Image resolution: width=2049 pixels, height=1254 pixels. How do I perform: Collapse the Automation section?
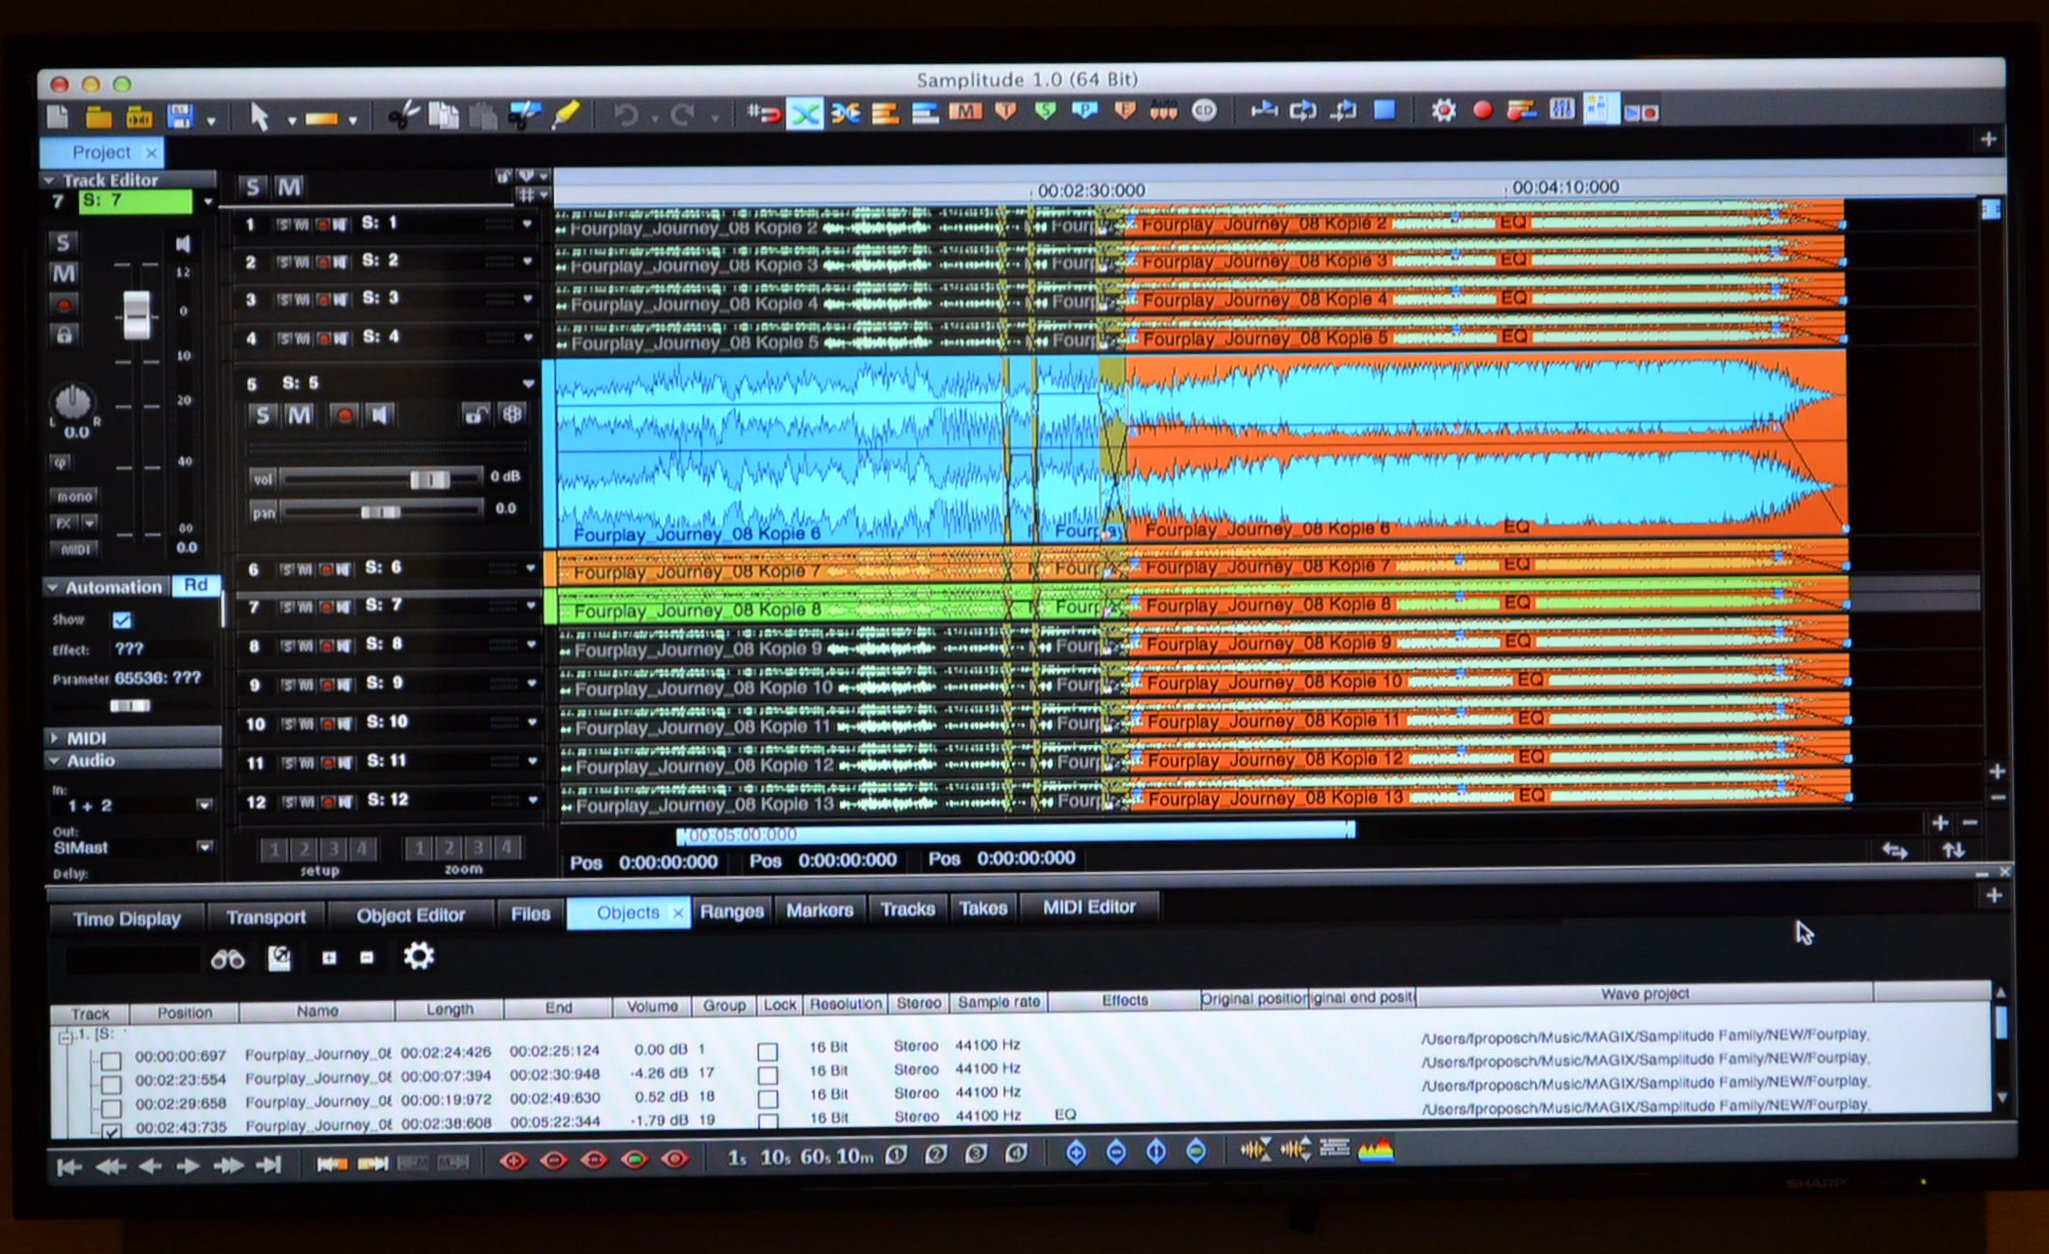[x=53, y=588]
